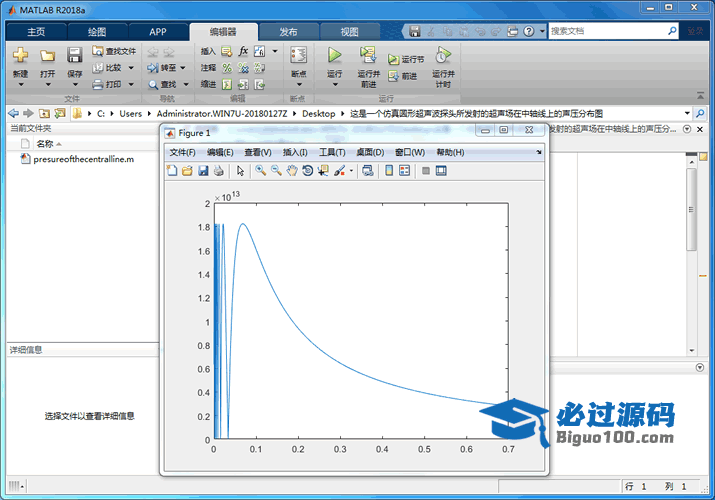Open File (文件) menu in Figure 1
The image size is (715, 500).
click(182, 152)
